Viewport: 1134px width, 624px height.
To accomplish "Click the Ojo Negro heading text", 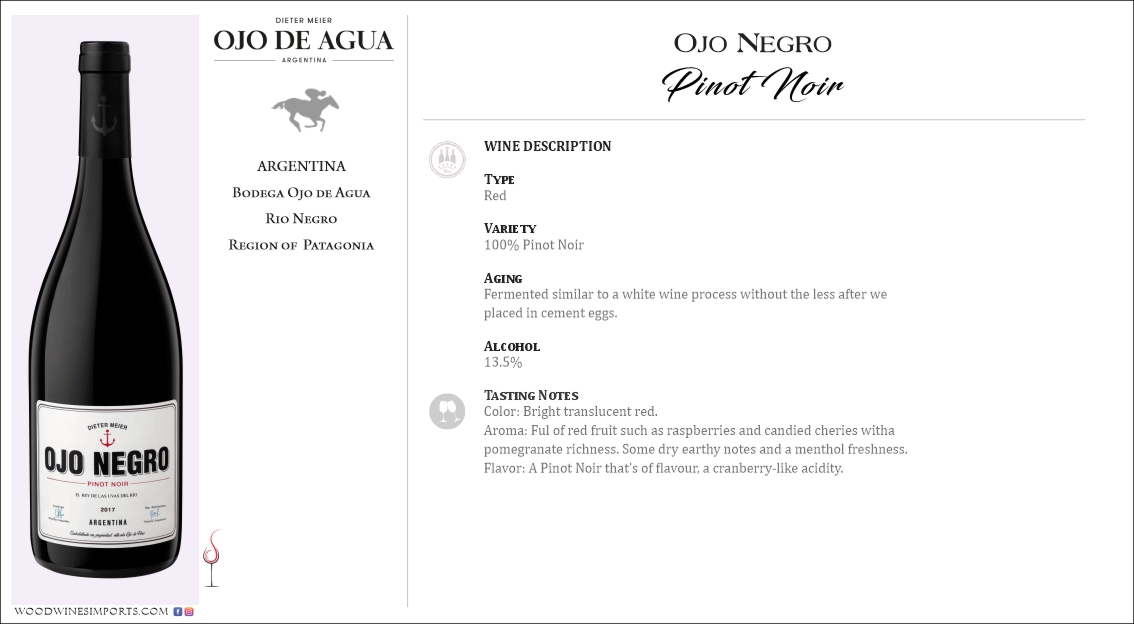I will [x=753, y=44].
